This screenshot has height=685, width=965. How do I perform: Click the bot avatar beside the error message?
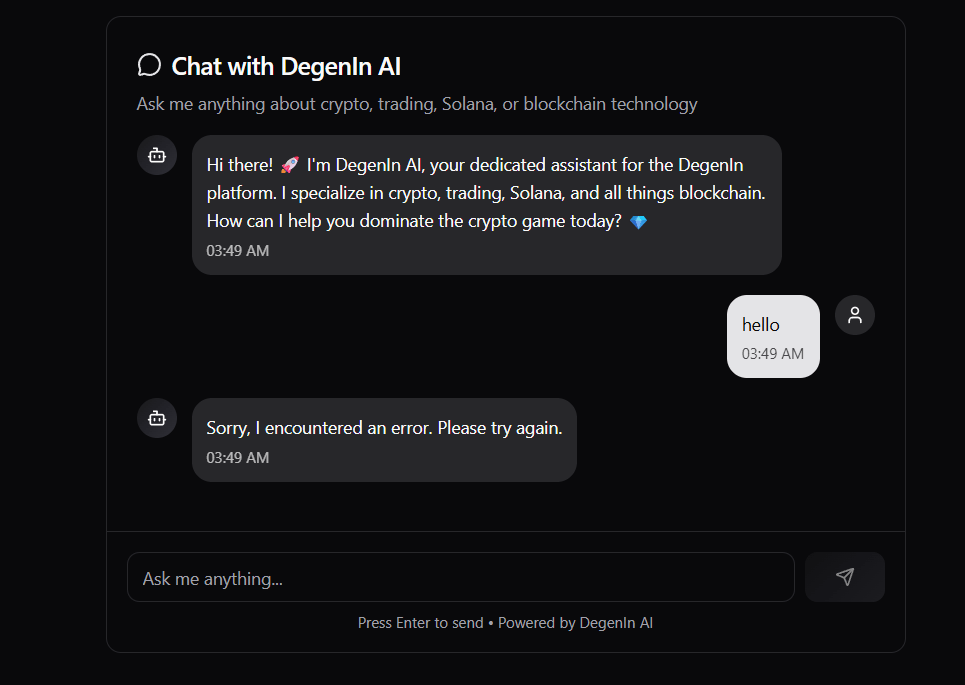tap(157, 418)
